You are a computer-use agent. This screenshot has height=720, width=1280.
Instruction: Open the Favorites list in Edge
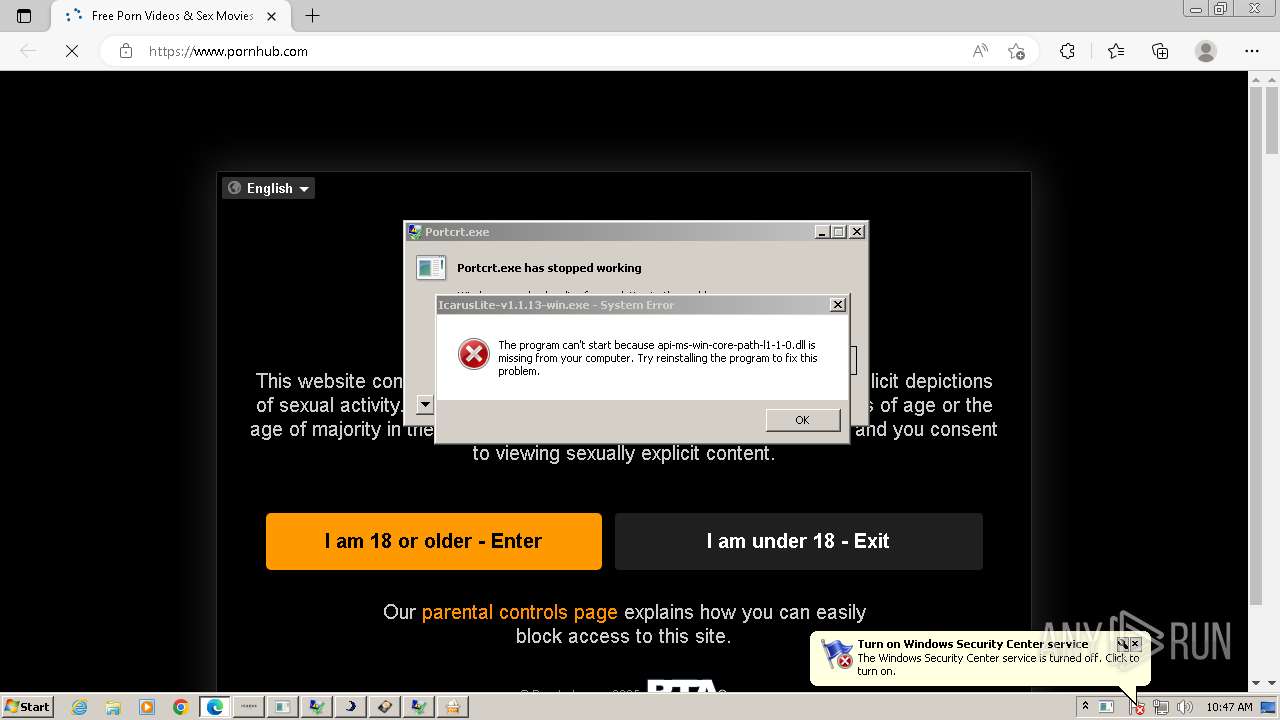pyautogui.click(x=1116, y=51)
